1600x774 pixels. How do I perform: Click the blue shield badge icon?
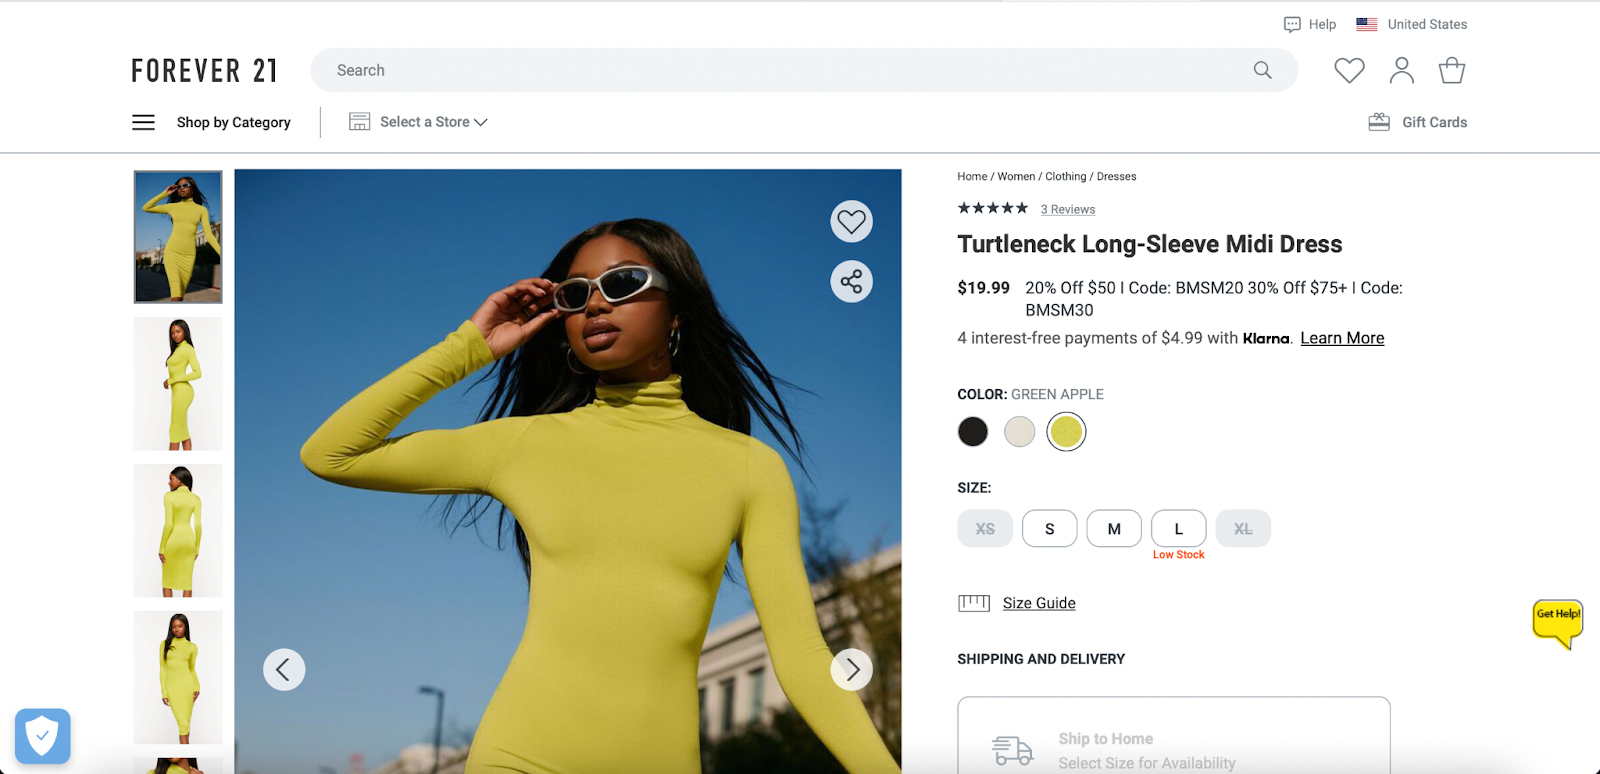[43, 736]
